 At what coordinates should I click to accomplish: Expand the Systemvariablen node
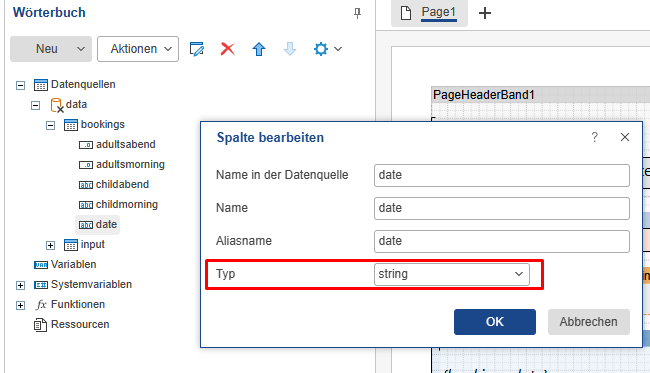pyautogui.click(x=20, y=285)
